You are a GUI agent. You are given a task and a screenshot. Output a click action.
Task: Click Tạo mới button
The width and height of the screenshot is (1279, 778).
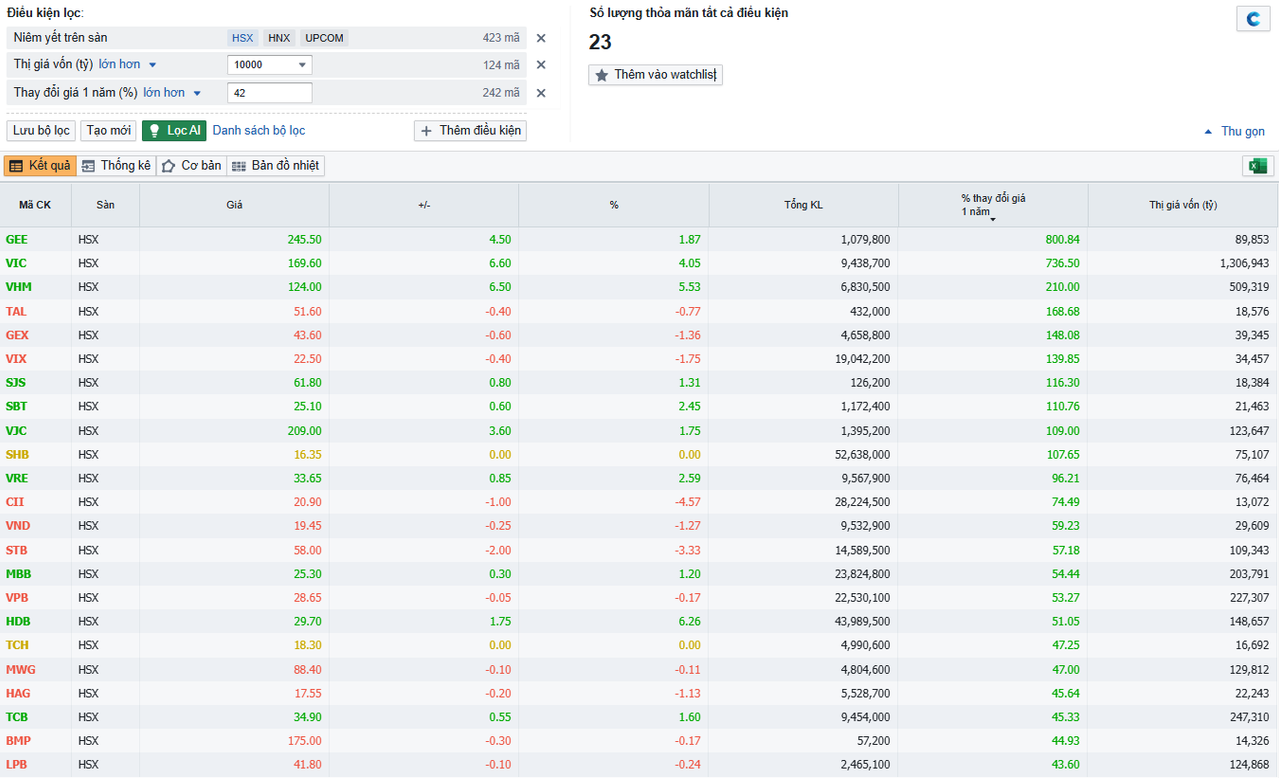[x=108, y=130]
